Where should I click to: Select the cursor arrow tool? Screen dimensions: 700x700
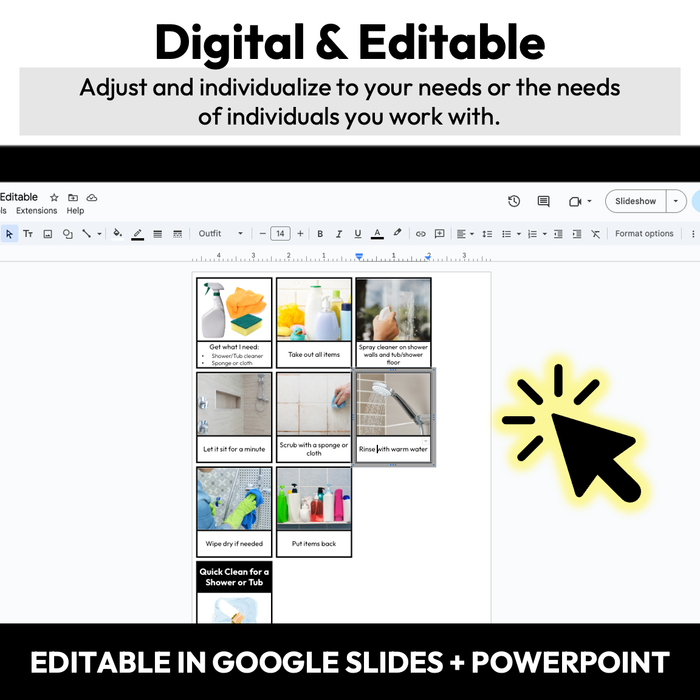[10, 234]
